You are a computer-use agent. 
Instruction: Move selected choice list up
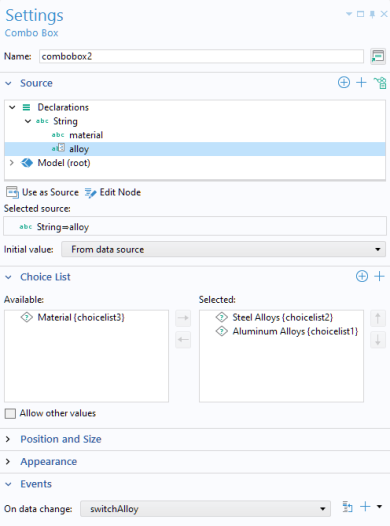pyautogui.click(x=378, y=318)
